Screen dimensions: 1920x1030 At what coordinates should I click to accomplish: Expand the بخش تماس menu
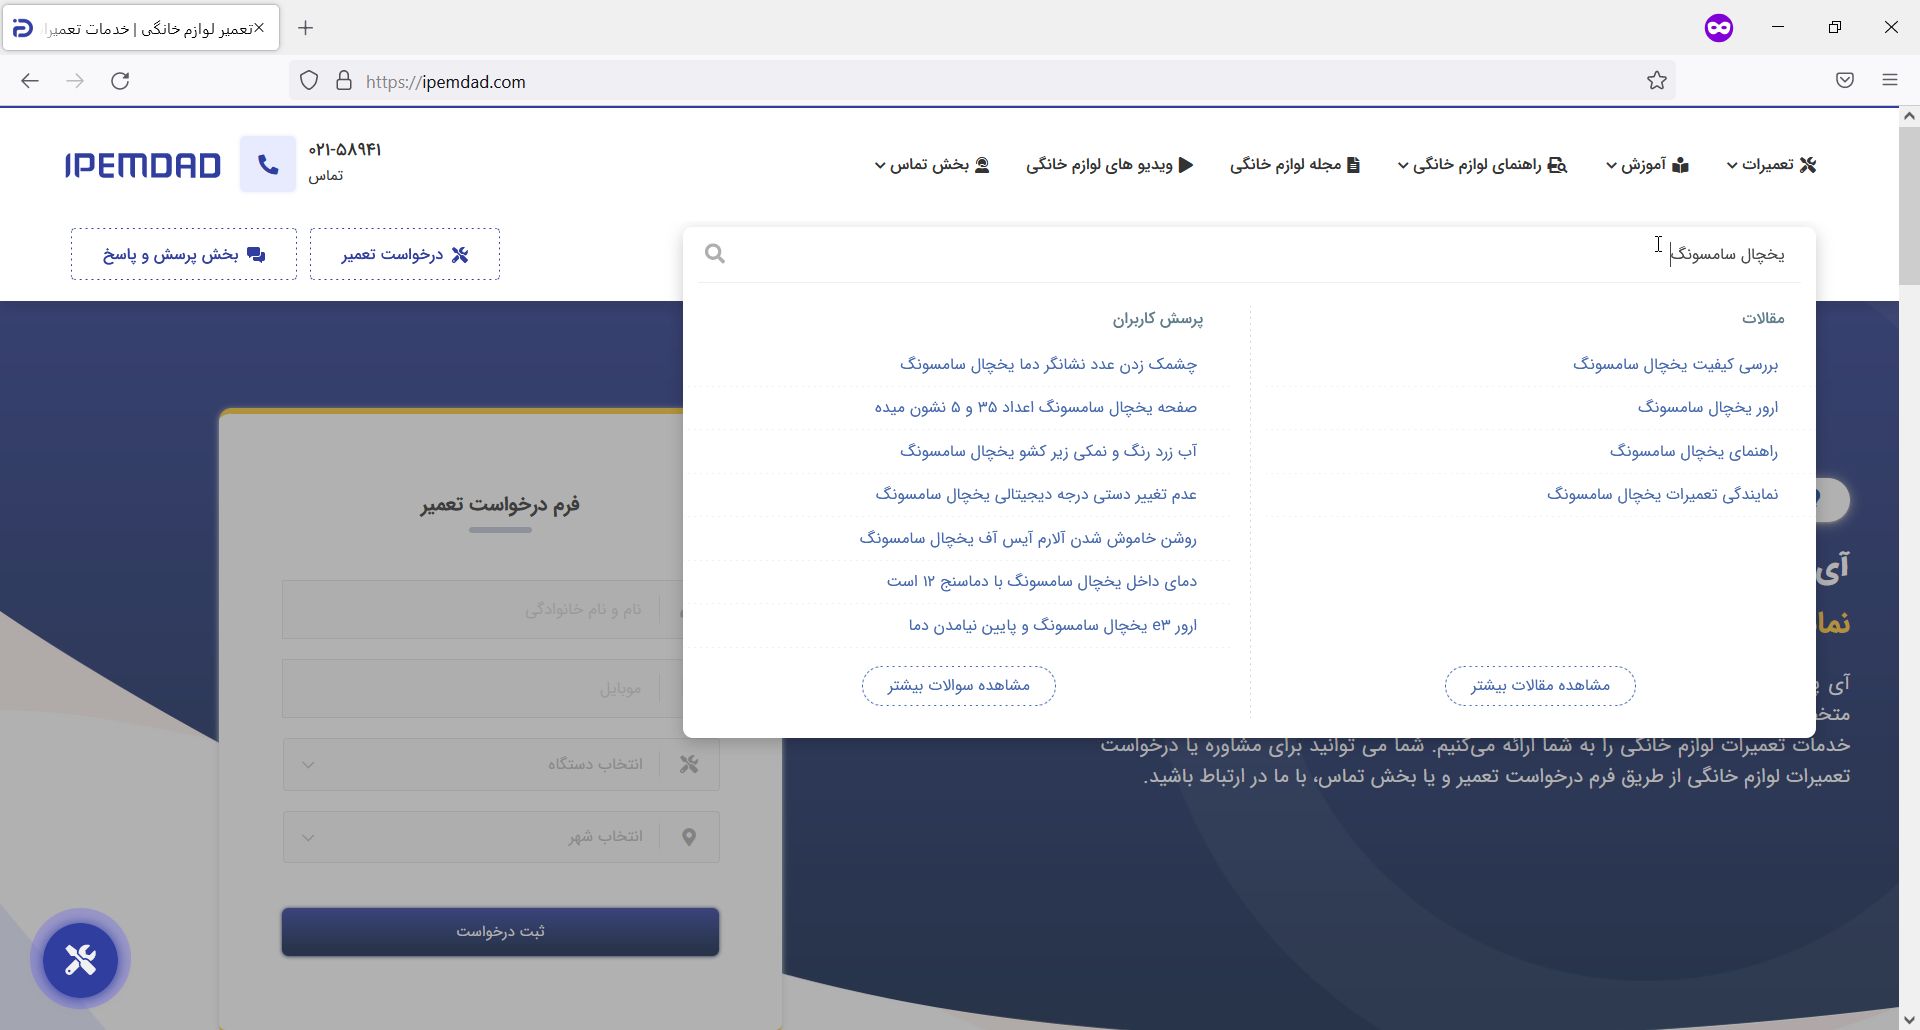932,165
